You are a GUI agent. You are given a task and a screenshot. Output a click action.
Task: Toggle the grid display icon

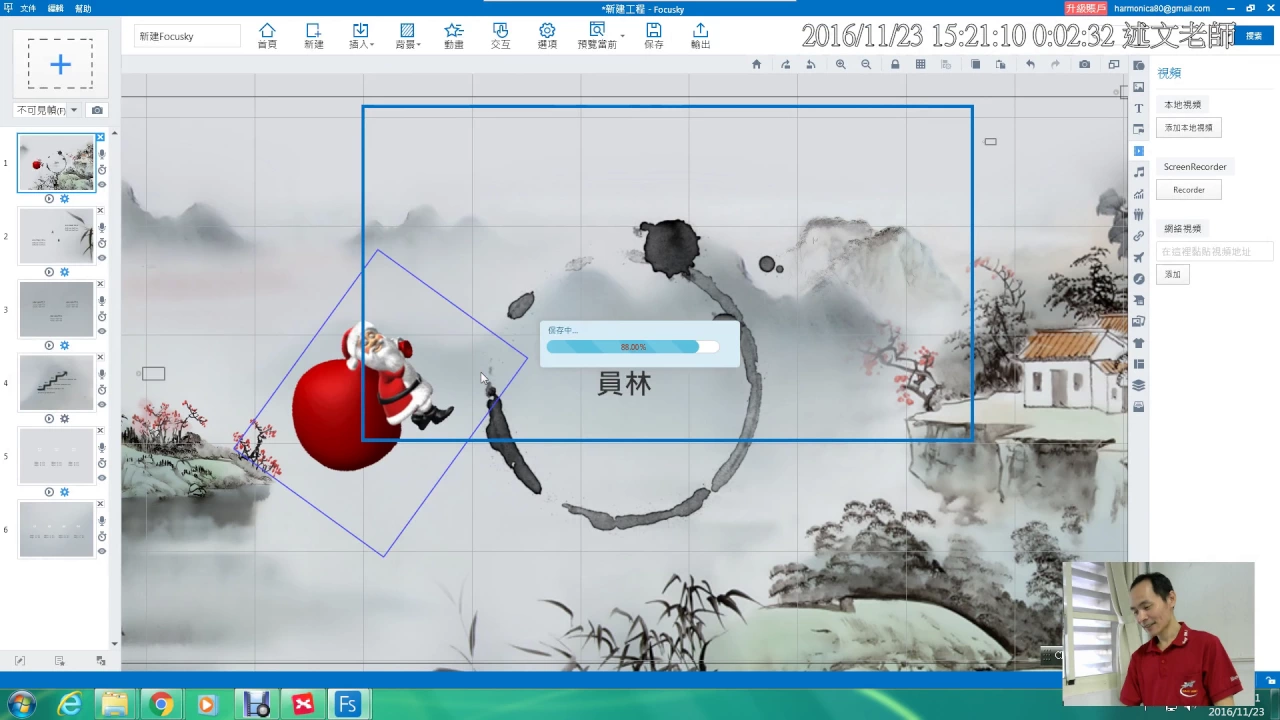click(920, 64)
